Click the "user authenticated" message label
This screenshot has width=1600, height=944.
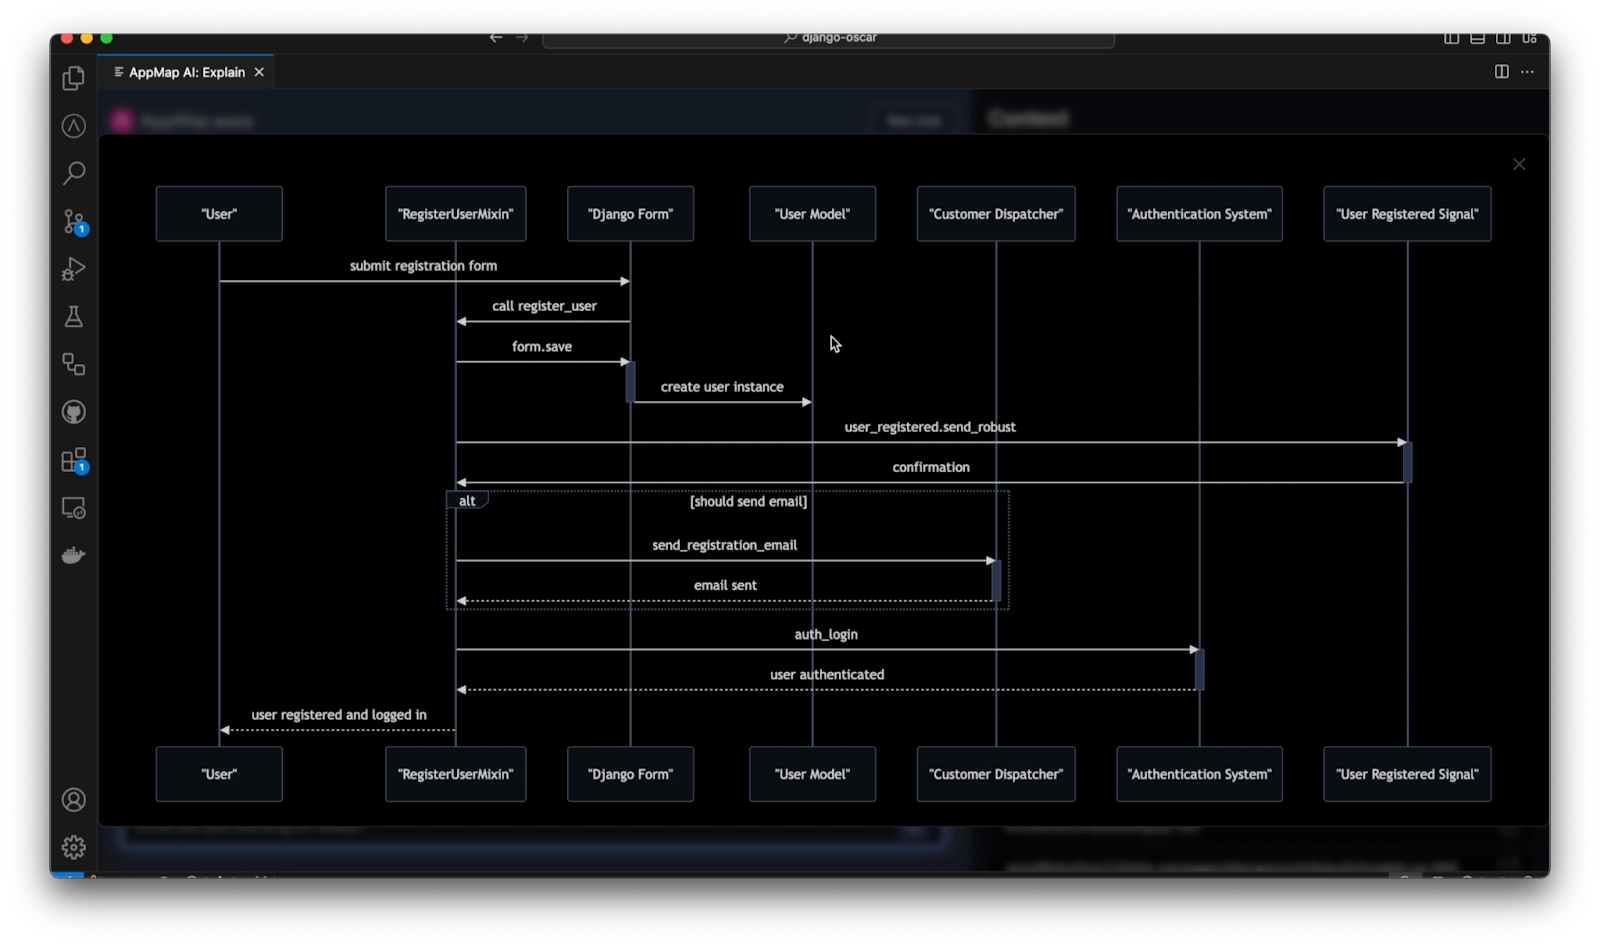pos(827,675)
